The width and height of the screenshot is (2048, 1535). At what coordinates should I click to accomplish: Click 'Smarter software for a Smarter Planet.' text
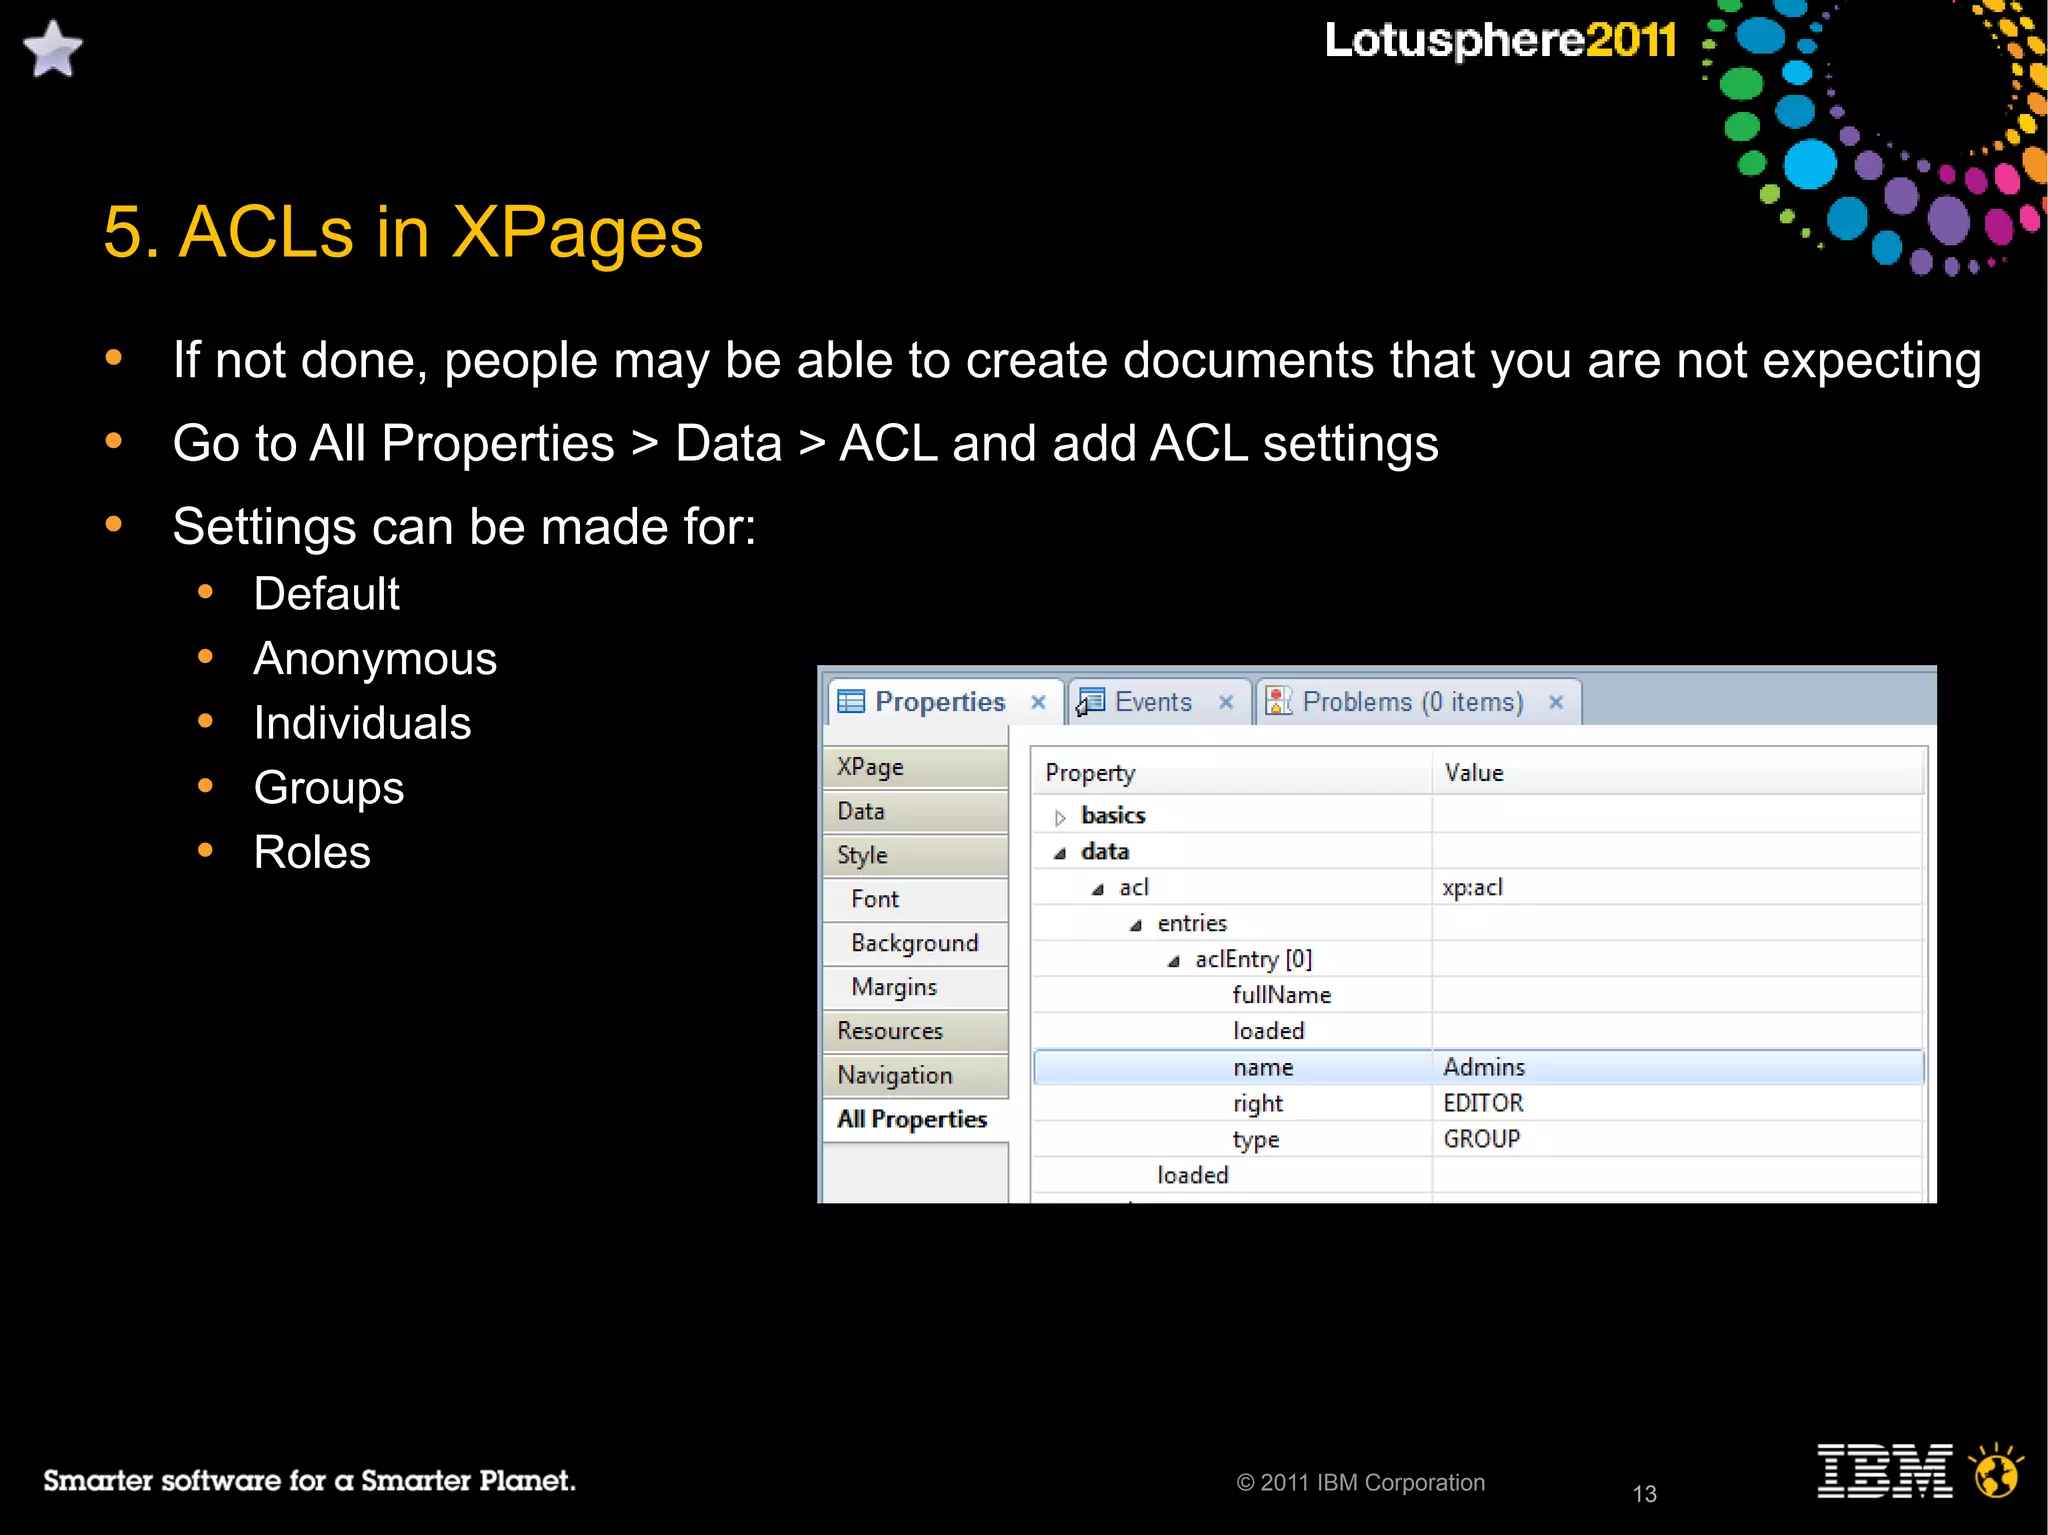coord(309,1480)
